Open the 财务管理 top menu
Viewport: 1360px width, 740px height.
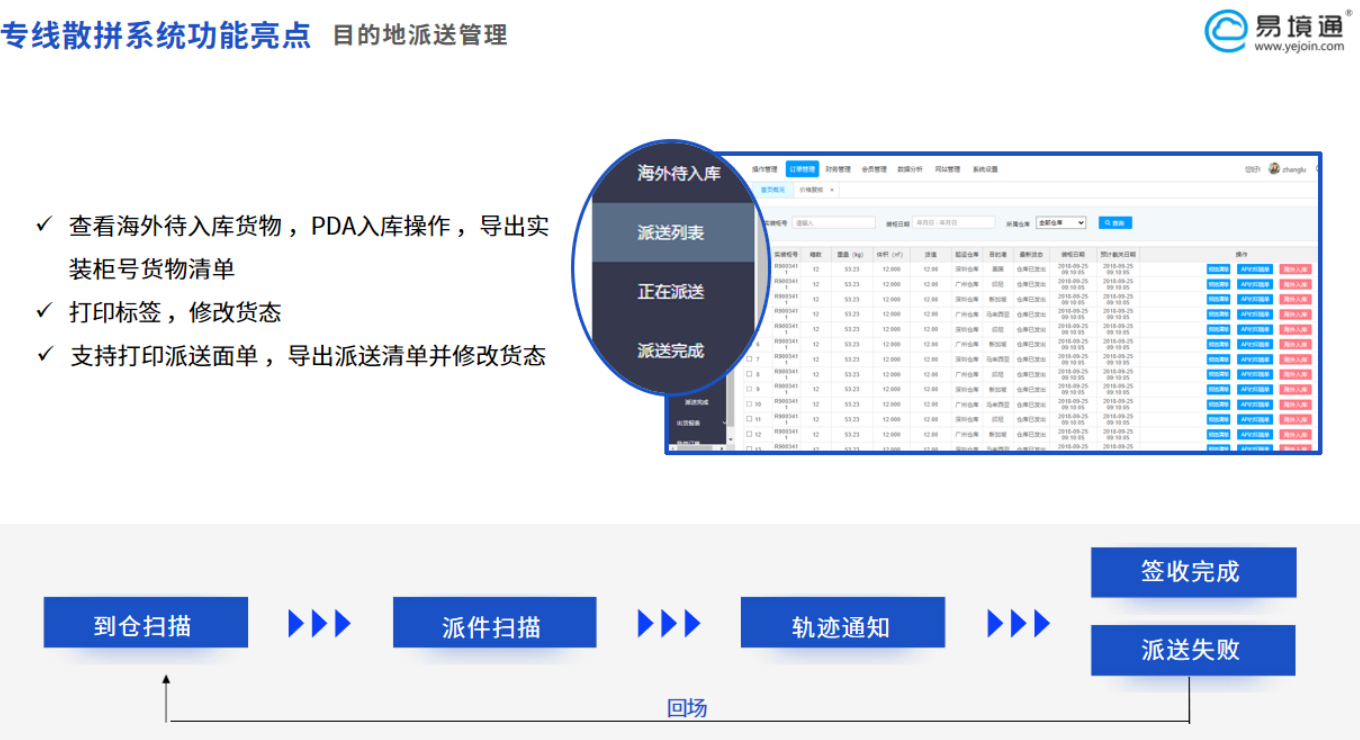838,170
